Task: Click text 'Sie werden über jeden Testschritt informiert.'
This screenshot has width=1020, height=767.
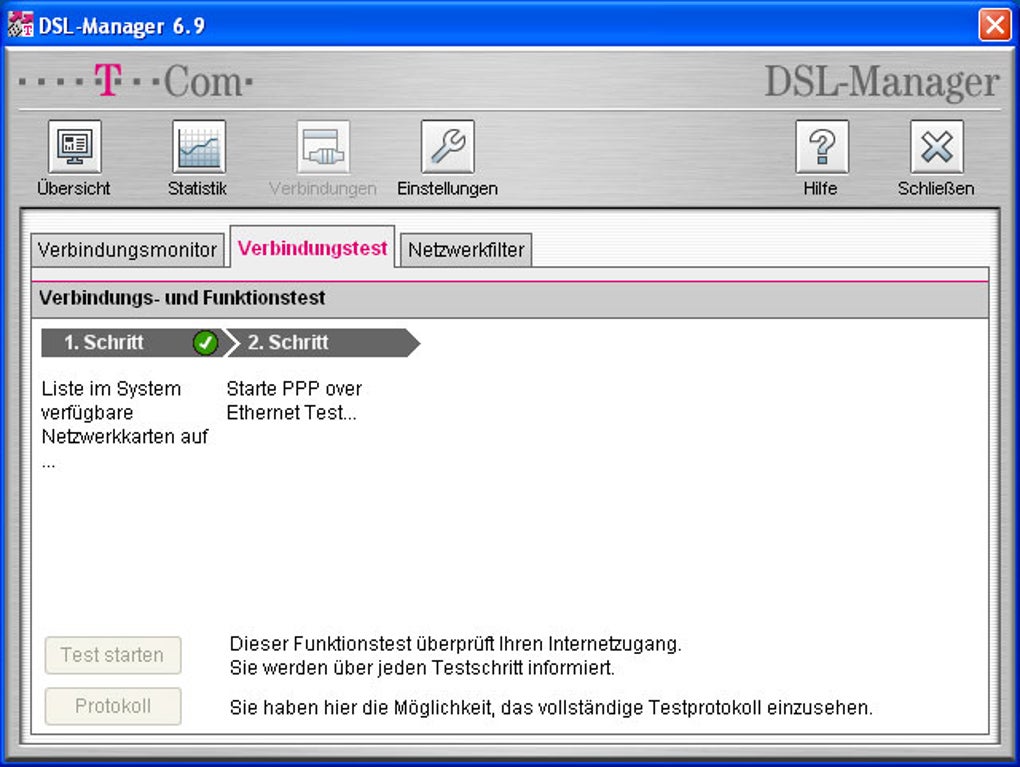Action: 422,668
